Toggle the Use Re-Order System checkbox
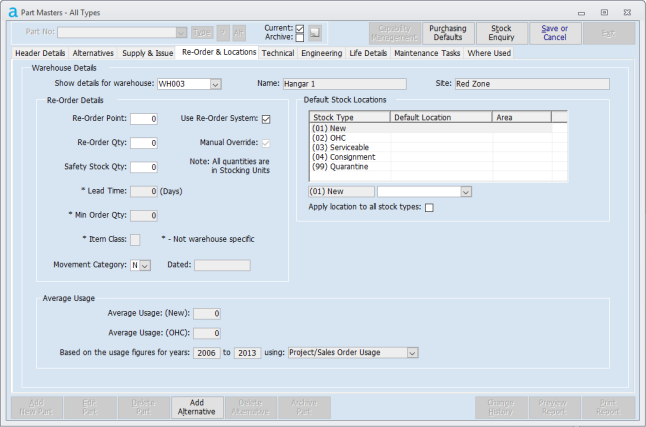This screenshot has height=427, width=646. coord(266,119)
